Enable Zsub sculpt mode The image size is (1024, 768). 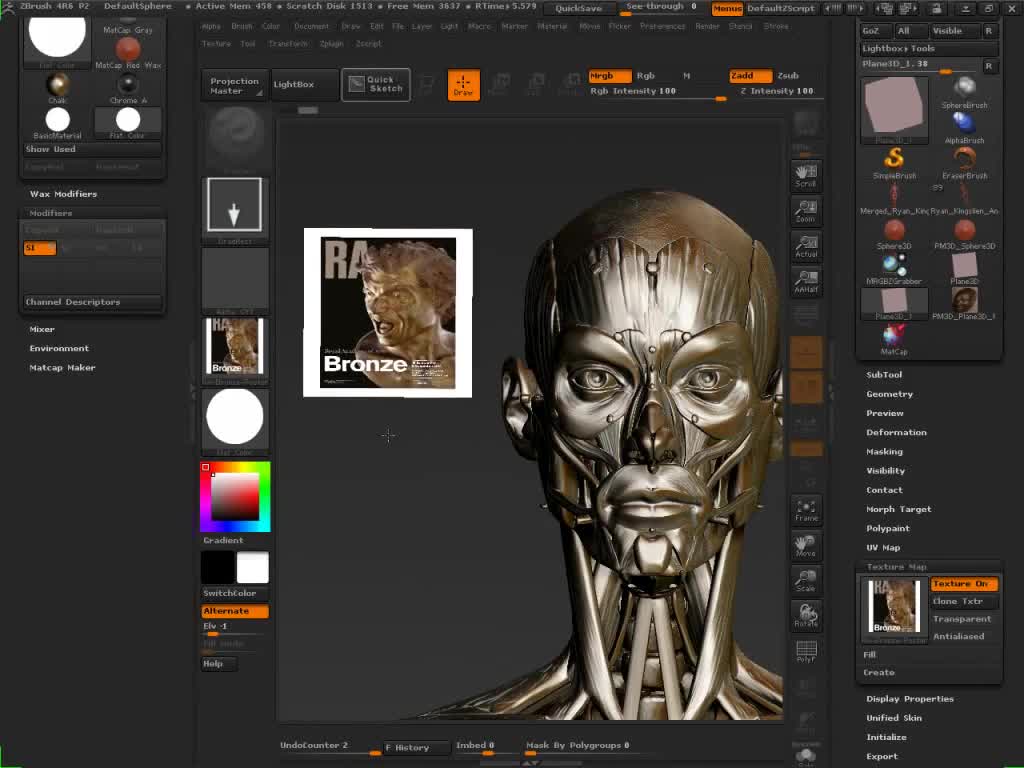pyautogui.click(x=788, y=76)
